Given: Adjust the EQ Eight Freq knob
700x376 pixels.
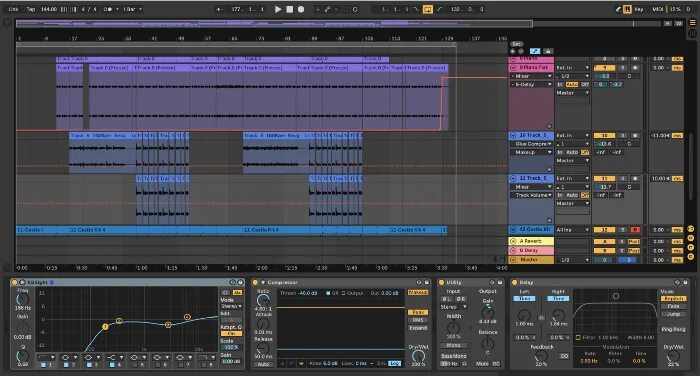Looking at the screenshot, I should [22, 300].
